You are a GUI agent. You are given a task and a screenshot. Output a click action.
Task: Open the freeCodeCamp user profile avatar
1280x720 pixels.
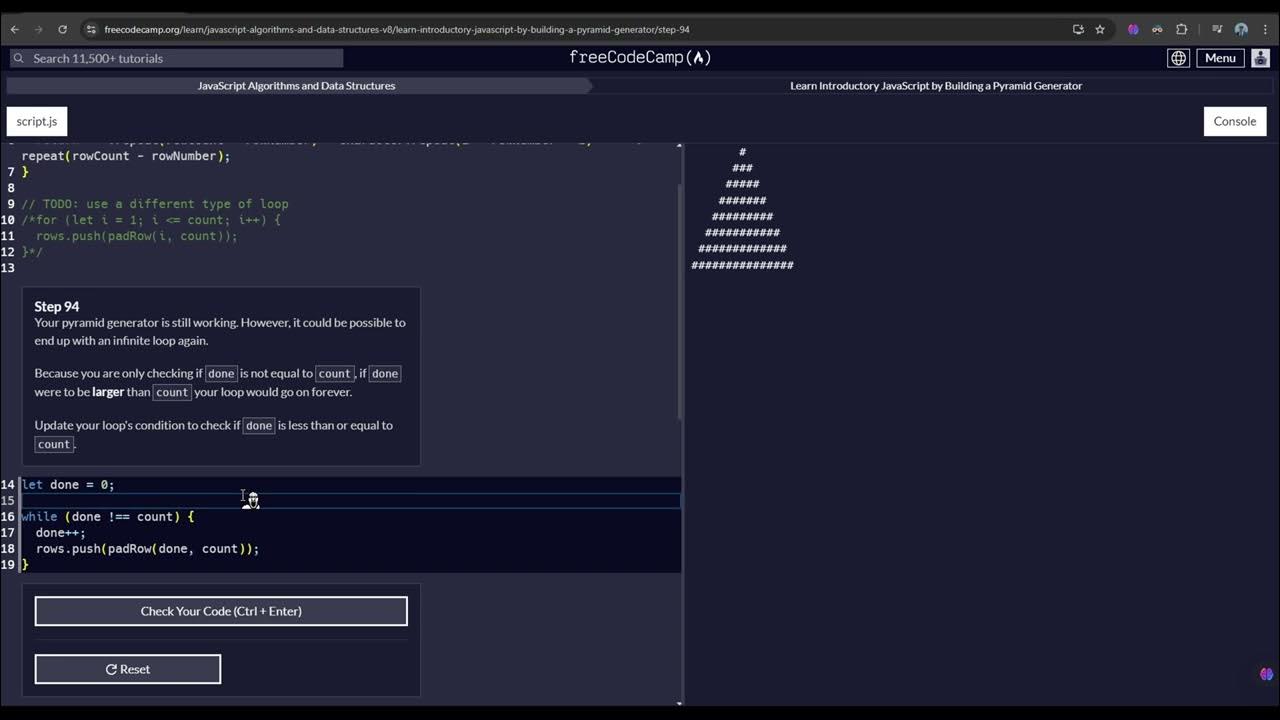(1260, 58)
